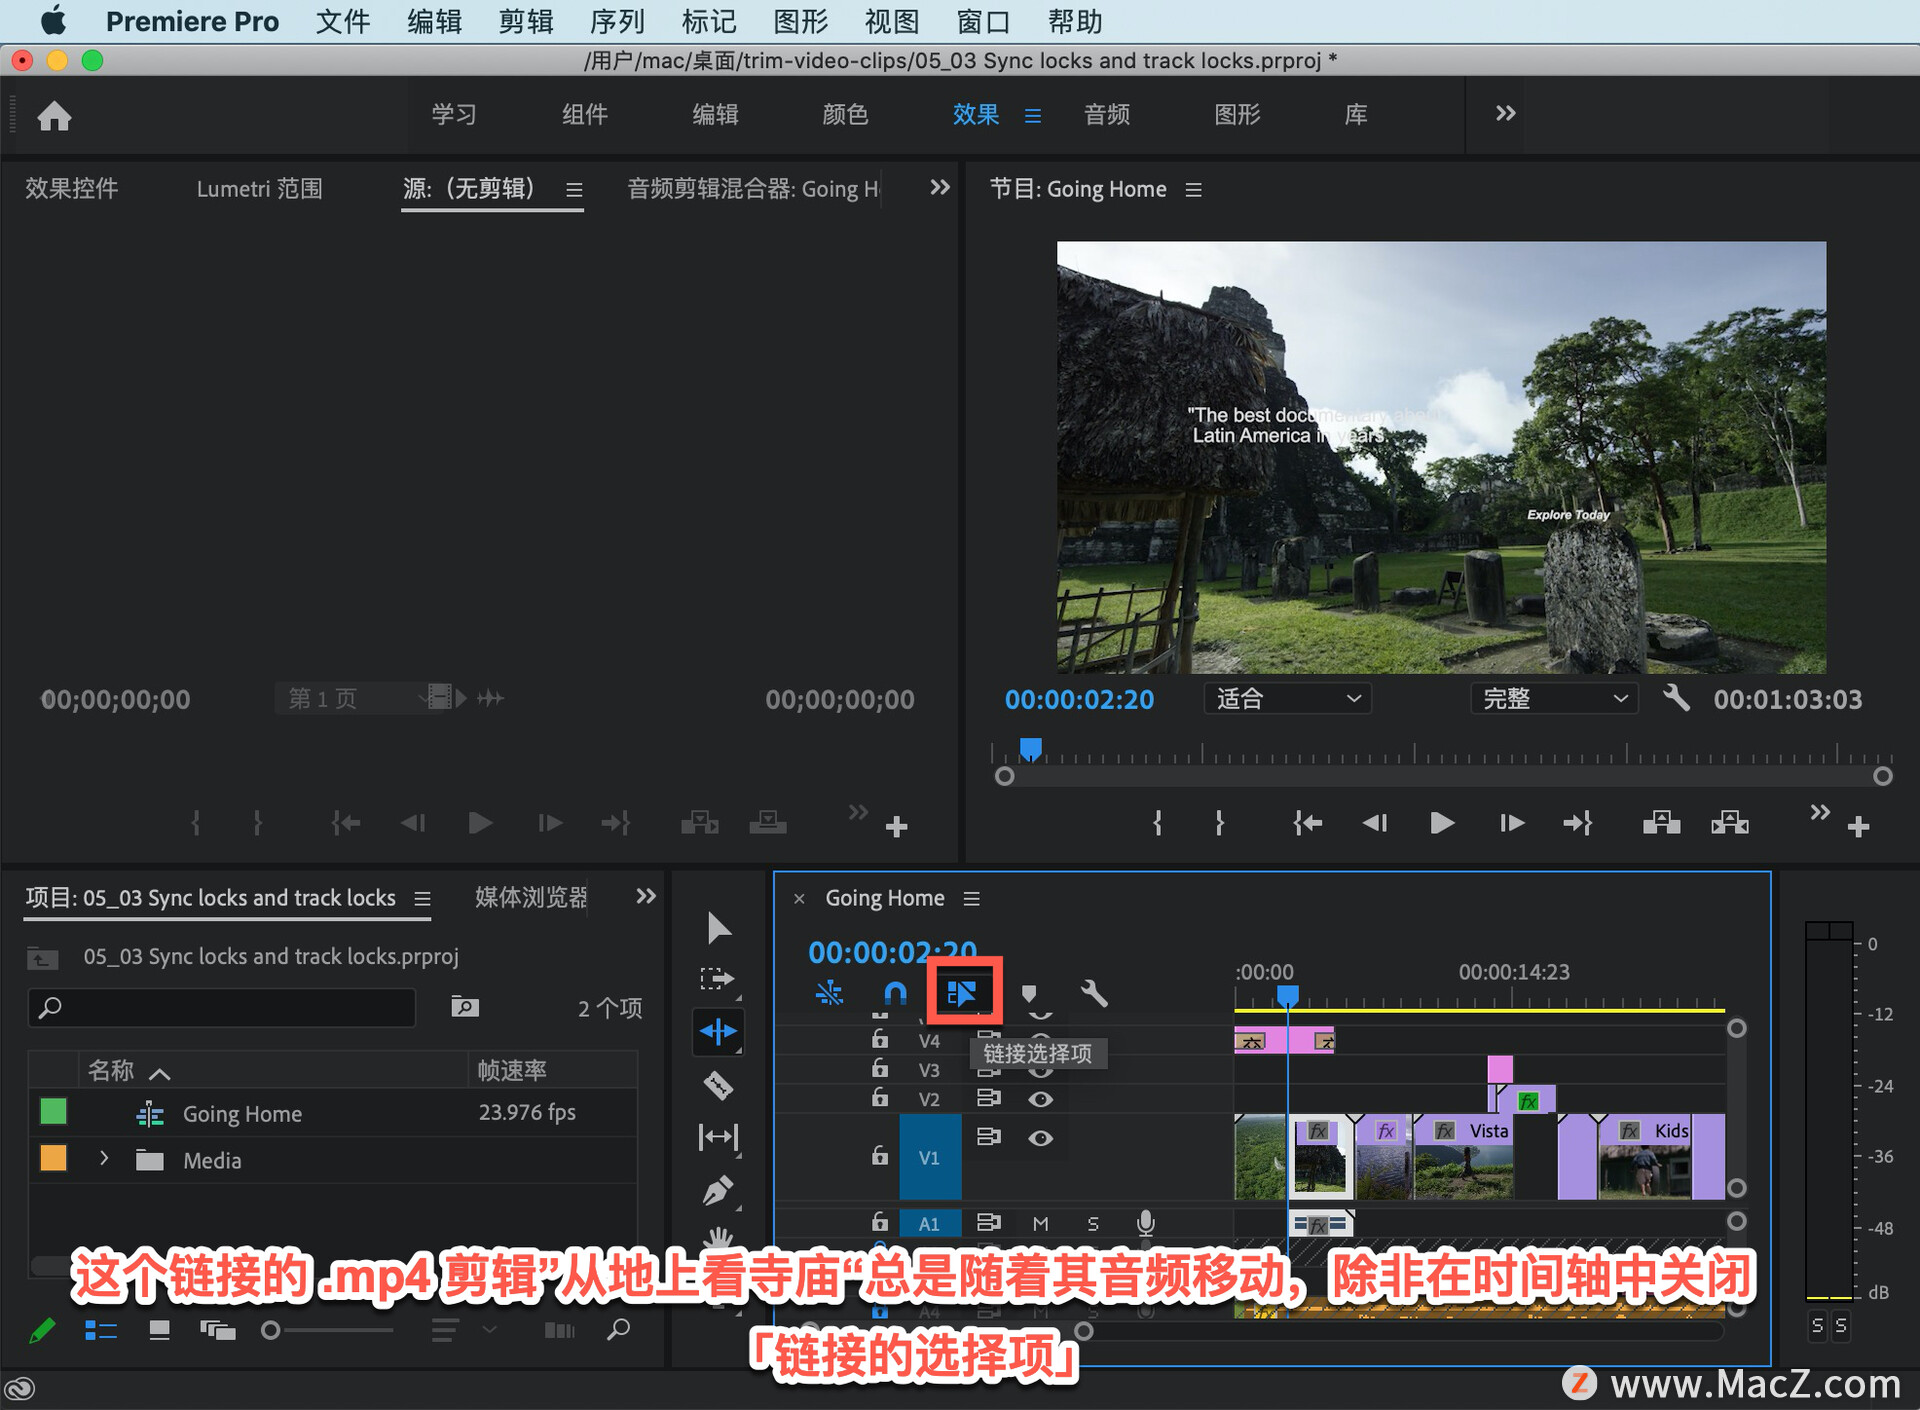
Task: Open the zoom level dropdown showing 适合
Action: click(x=1287, y=698)
